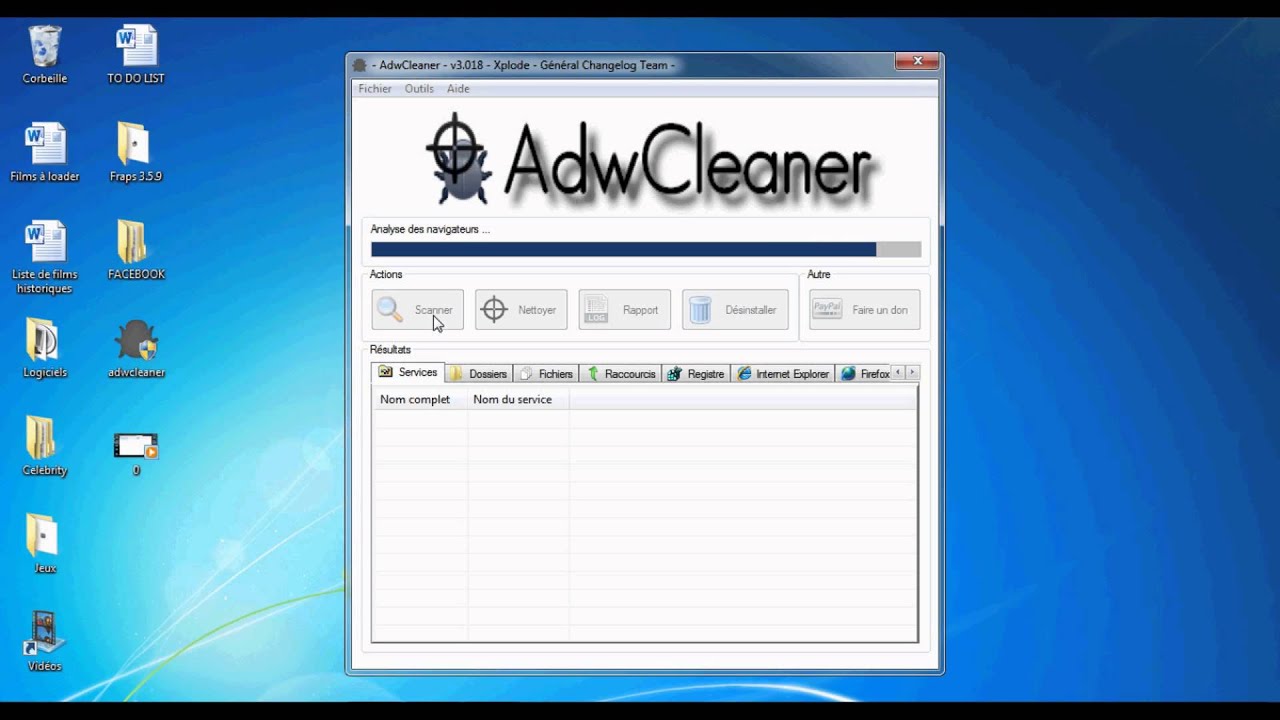
Task: Open the Vidéos shortcut icon
Action: [x=45, y=642]
